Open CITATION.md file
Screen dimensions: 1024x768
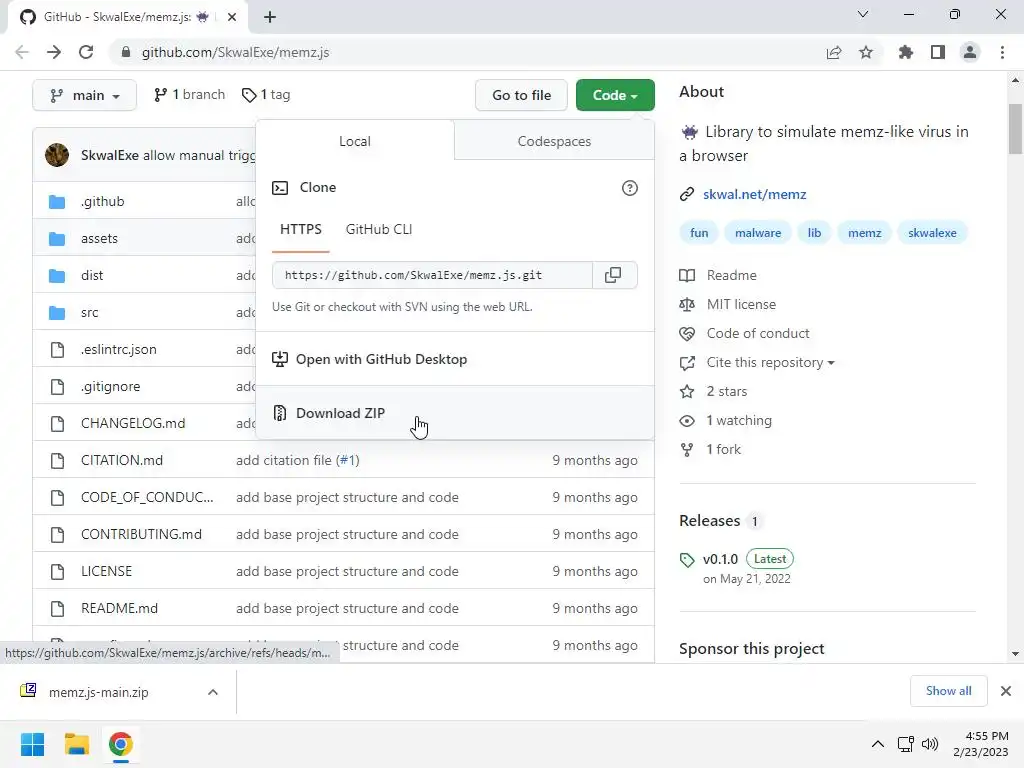(122, 460)
